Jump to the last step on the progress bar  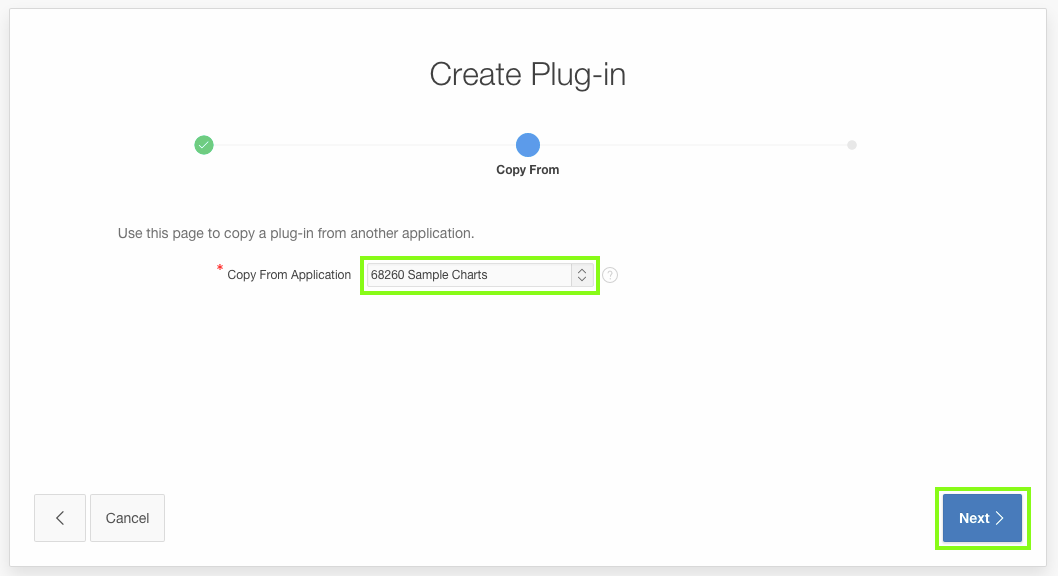click(851, 145)
